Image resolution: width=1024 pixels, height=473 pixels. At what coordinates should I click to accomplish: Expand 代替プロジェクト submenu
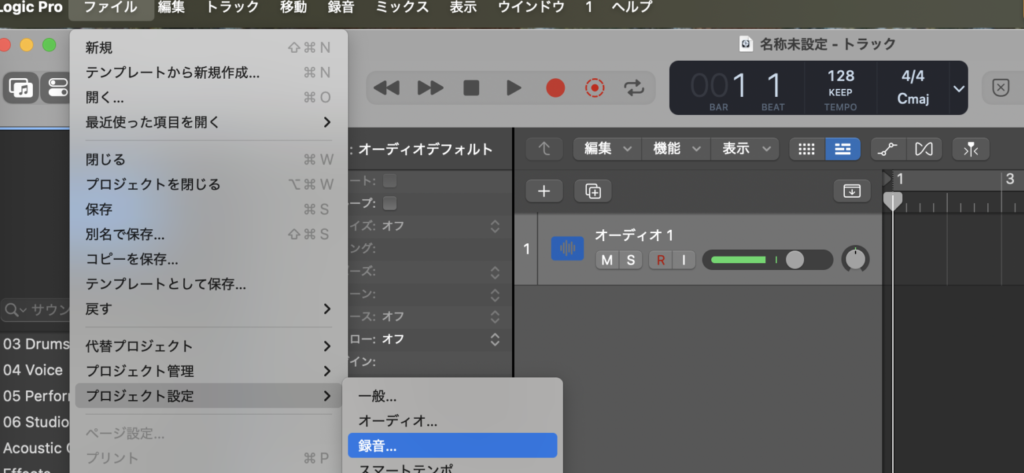[208, 346]
